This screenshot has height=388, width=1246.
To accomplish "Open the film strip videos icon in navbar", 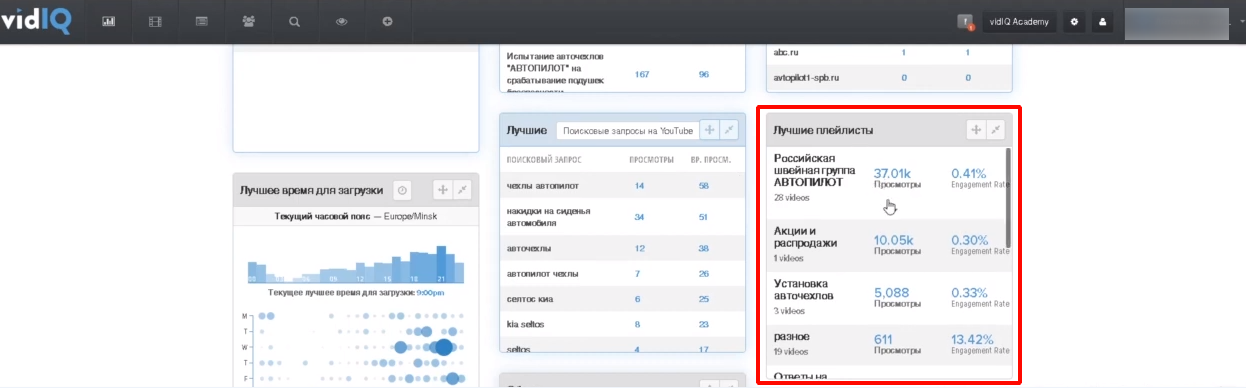I will point(155,21).
